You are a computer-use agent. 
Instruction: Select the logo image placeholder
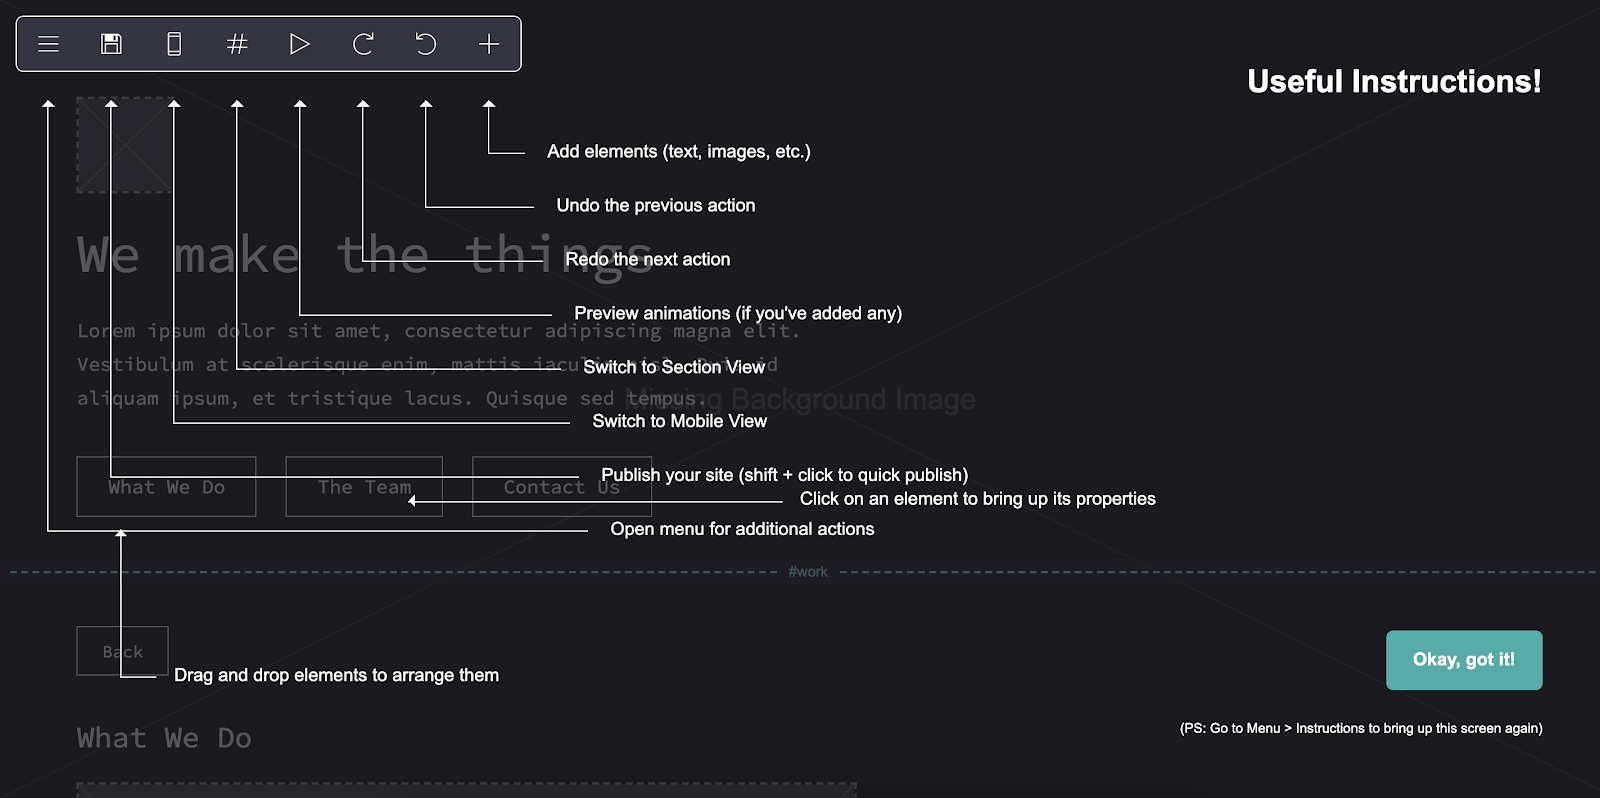(x=125, y=145)
